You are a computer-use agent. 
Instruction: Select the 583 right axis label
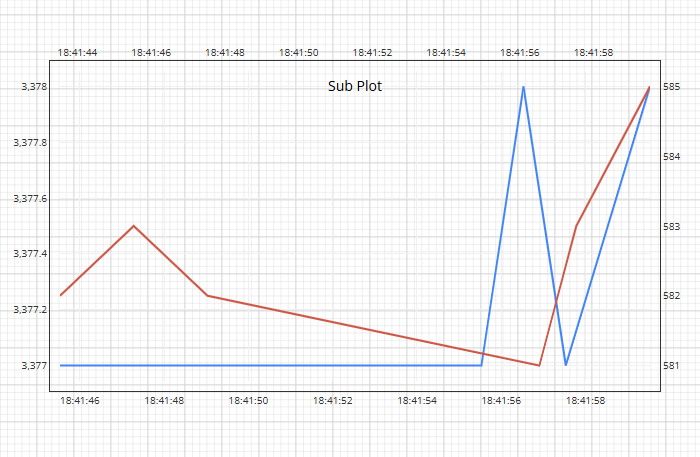click(x=671, y=227)
